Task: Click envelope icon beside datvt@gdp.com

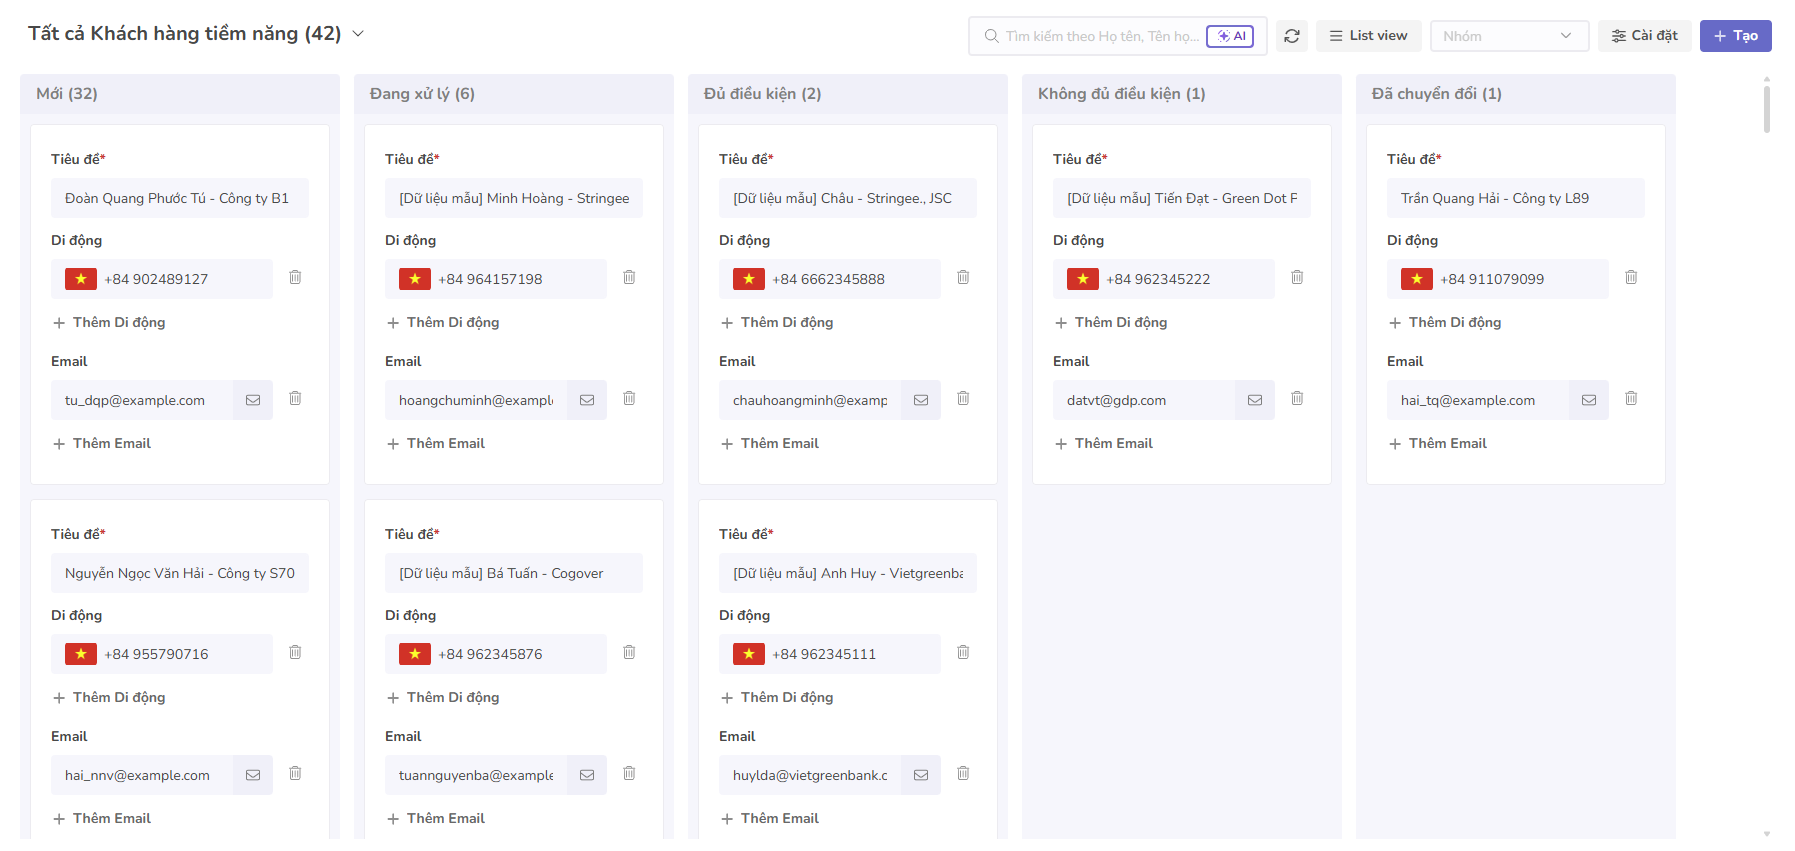Action: click(x=1254, y=400)
